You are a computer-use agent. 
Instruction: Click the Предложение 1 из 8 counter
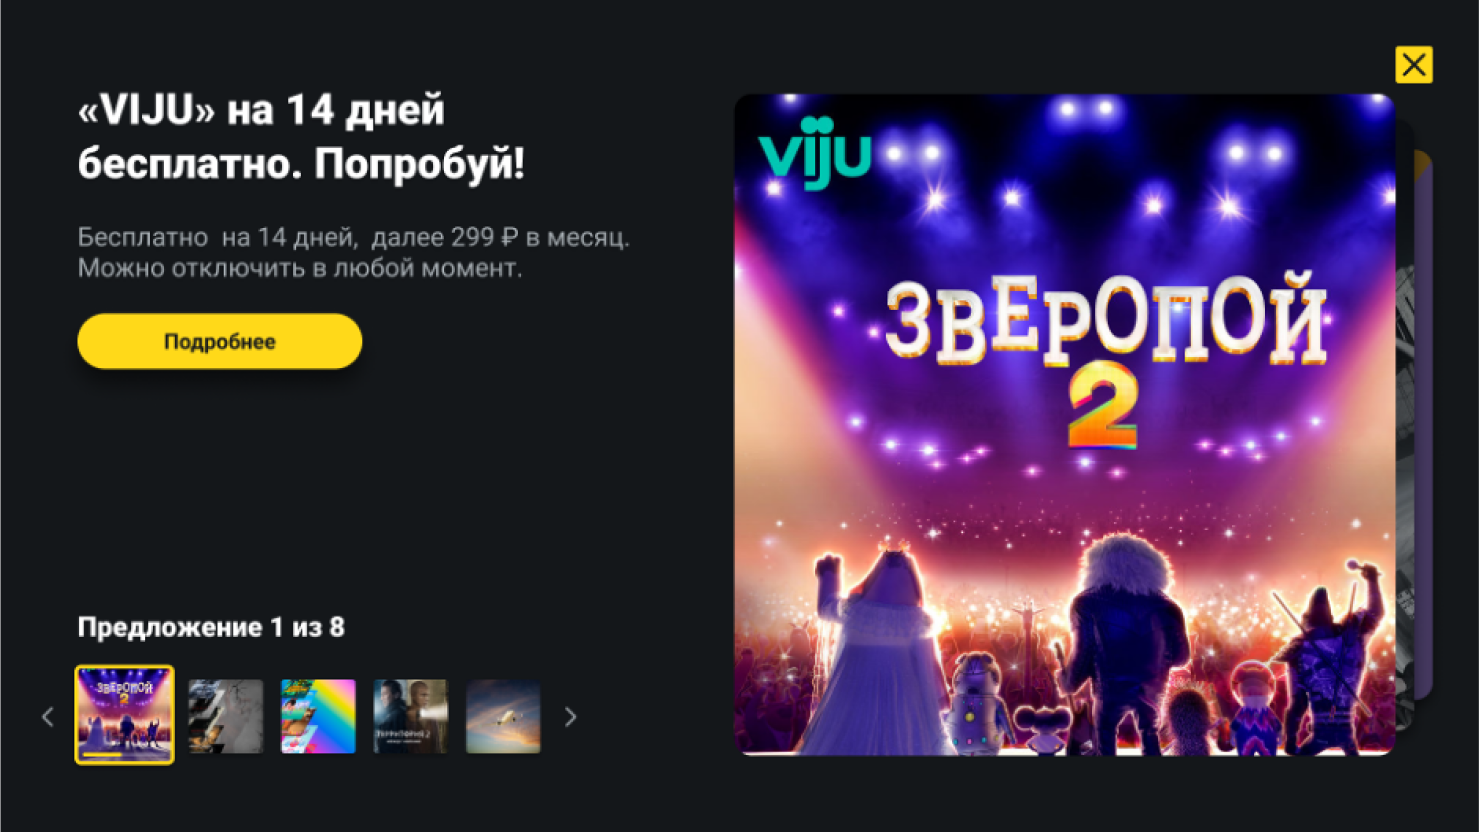(211, 627)
